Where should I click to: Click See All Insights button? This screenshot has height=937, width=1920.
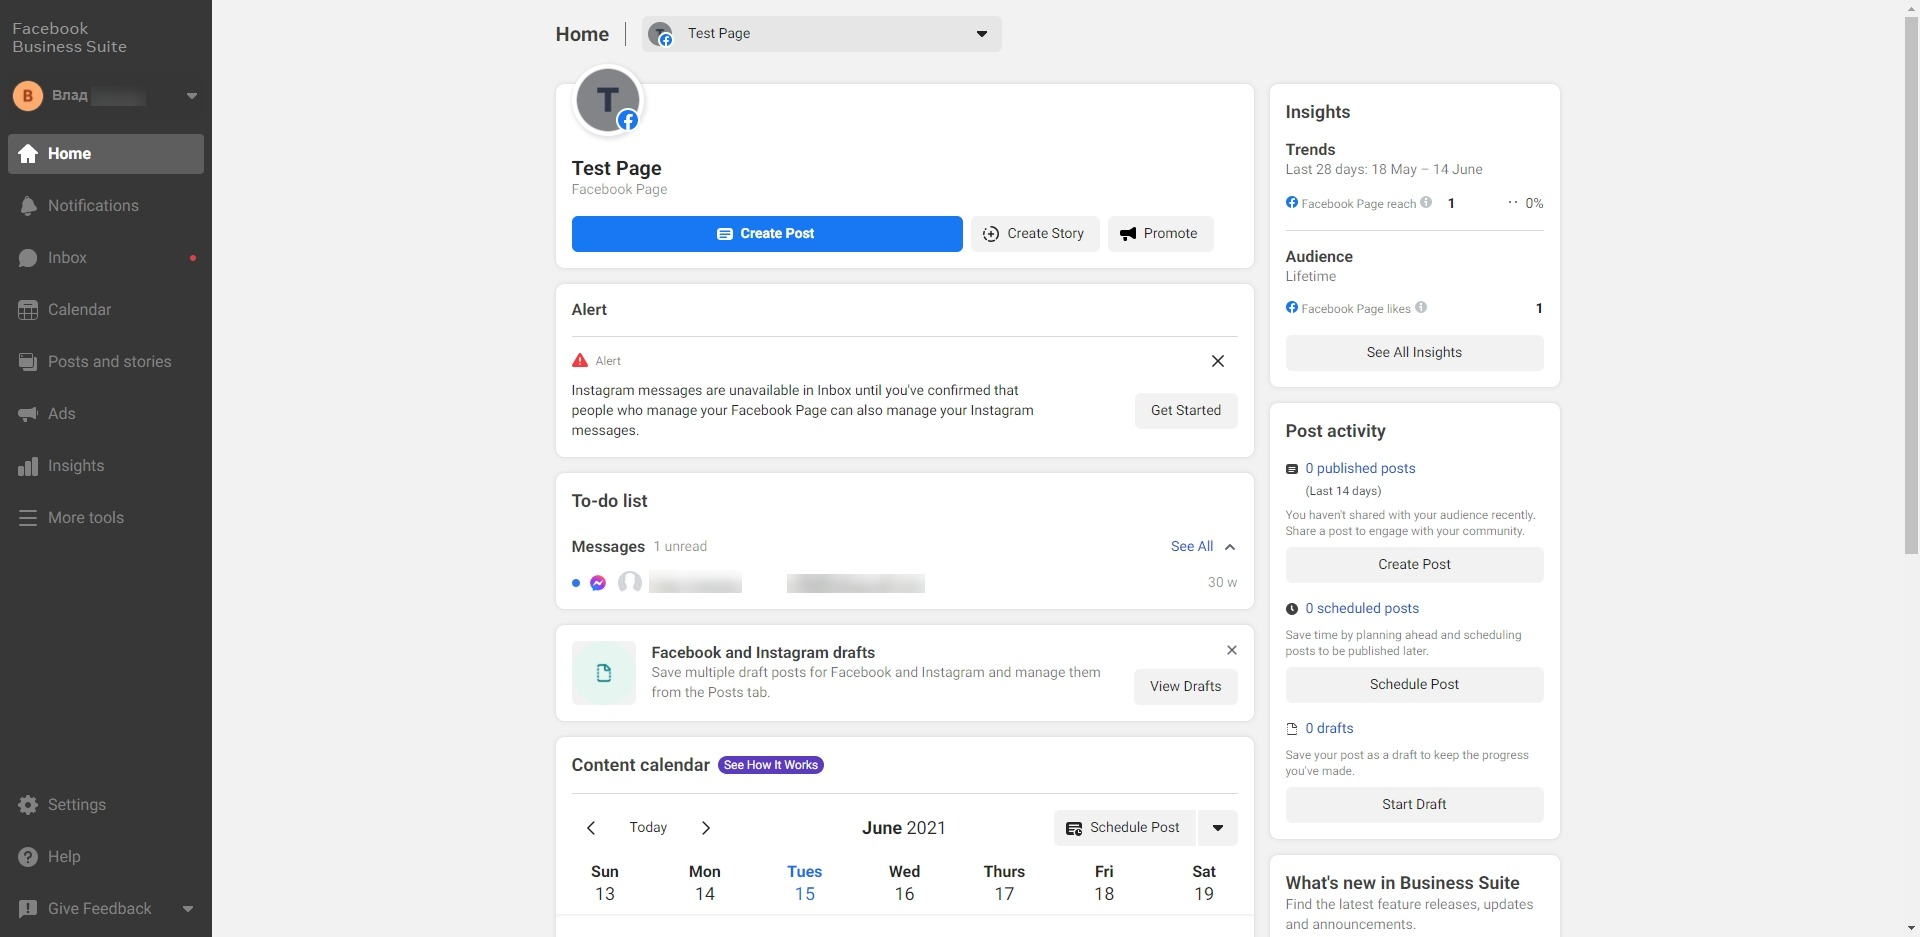pyautogui.click(x=1415, y=353)
